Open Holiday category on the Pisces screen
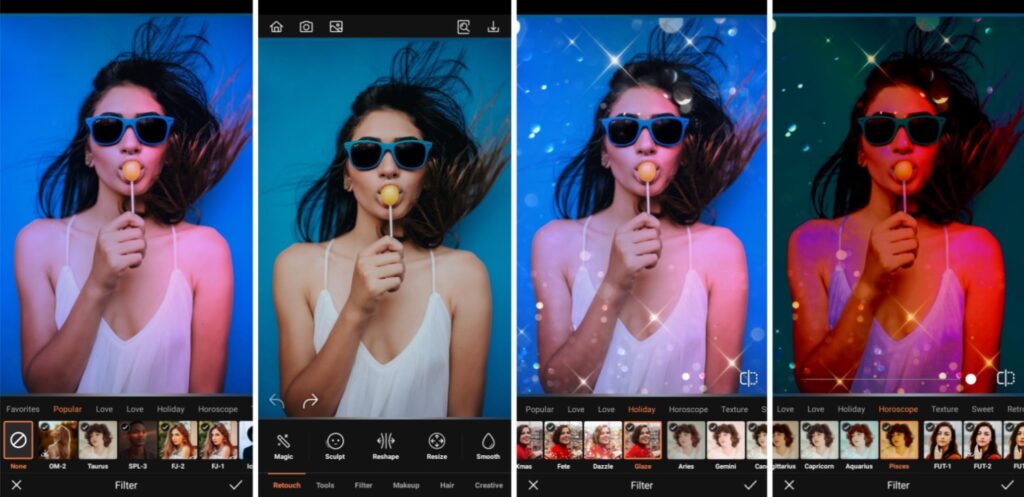 click(851, 409)
